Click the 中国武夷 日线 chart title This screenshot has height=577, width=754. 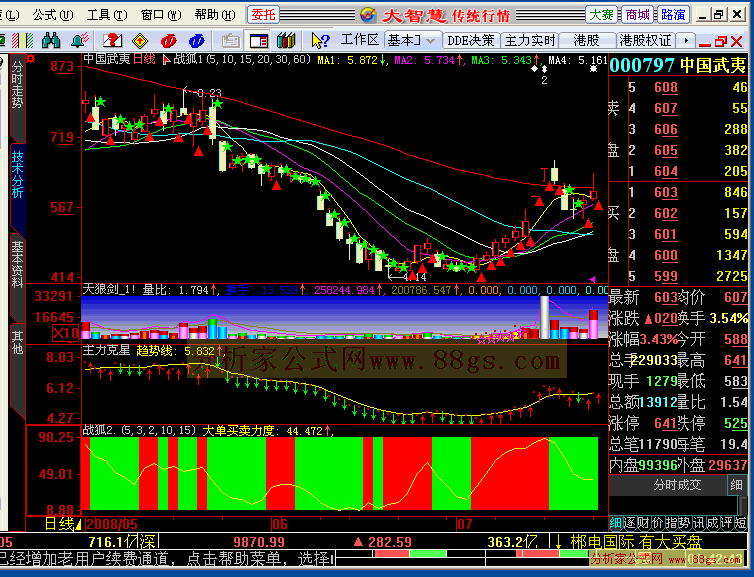coord(119,59)
